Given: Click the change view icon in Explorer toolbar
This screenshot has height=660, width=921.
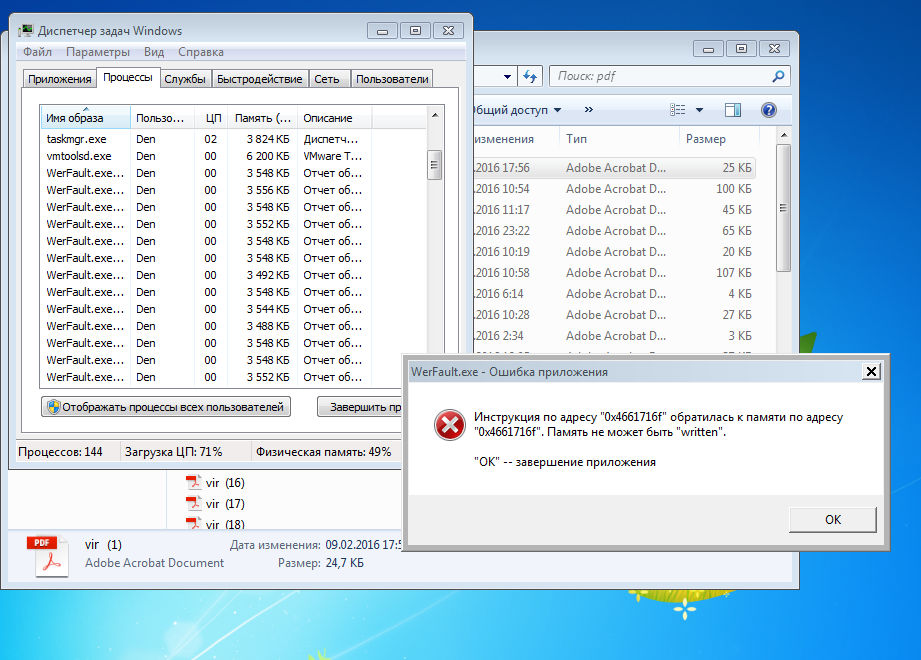Looking at the screenshot, I should coord(679,110).
